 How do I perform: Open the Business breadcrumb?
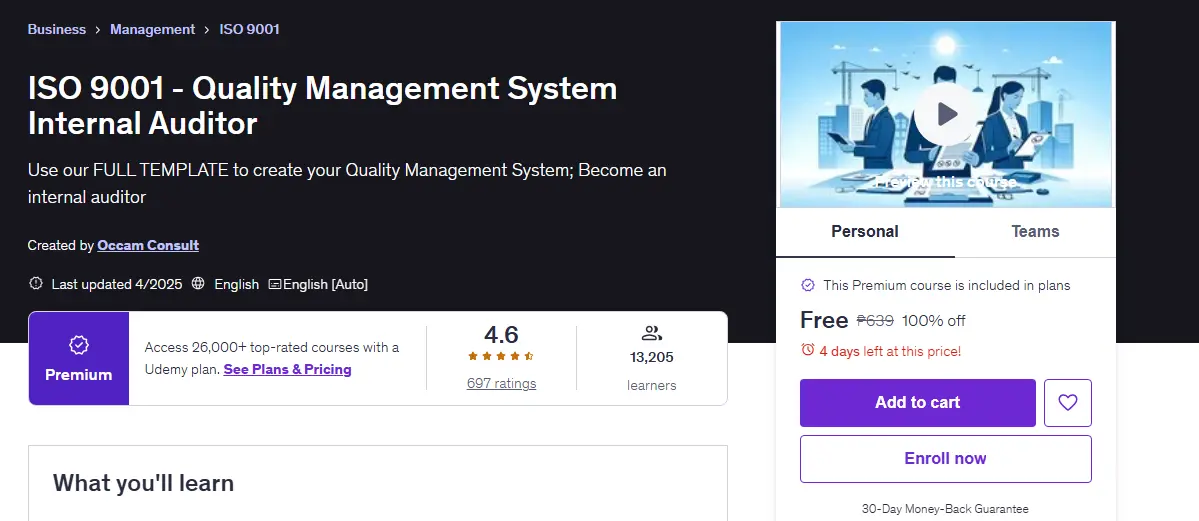coord(57,29)
